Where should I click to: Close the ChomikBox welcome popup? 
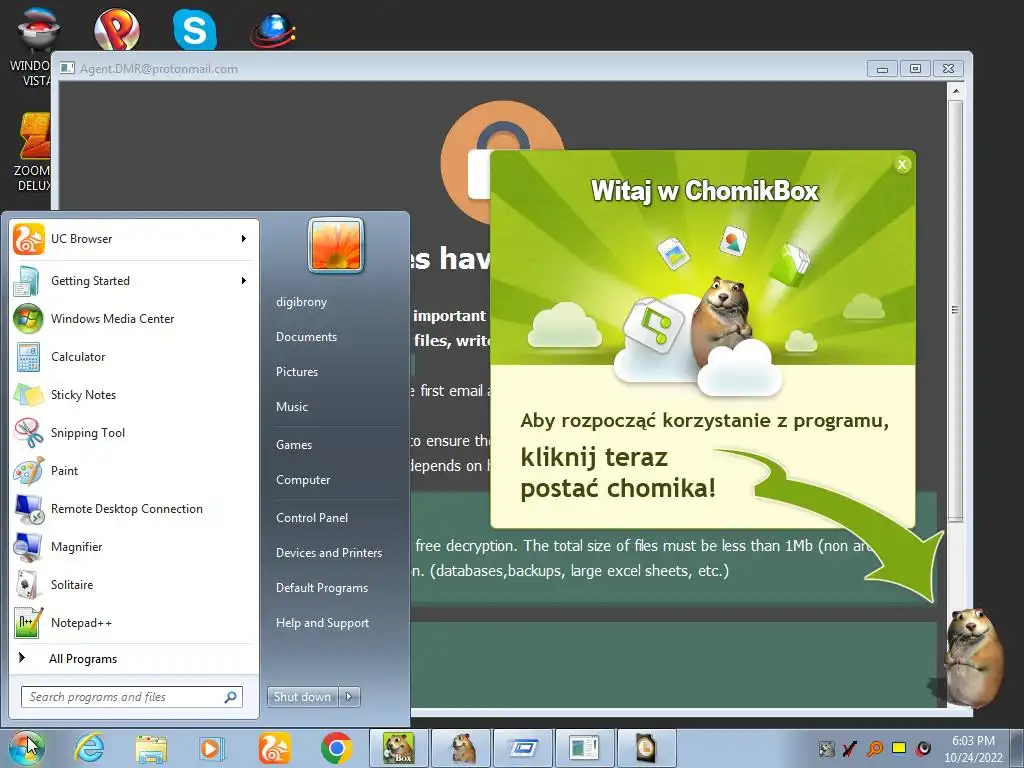click(x=902, y=165)
